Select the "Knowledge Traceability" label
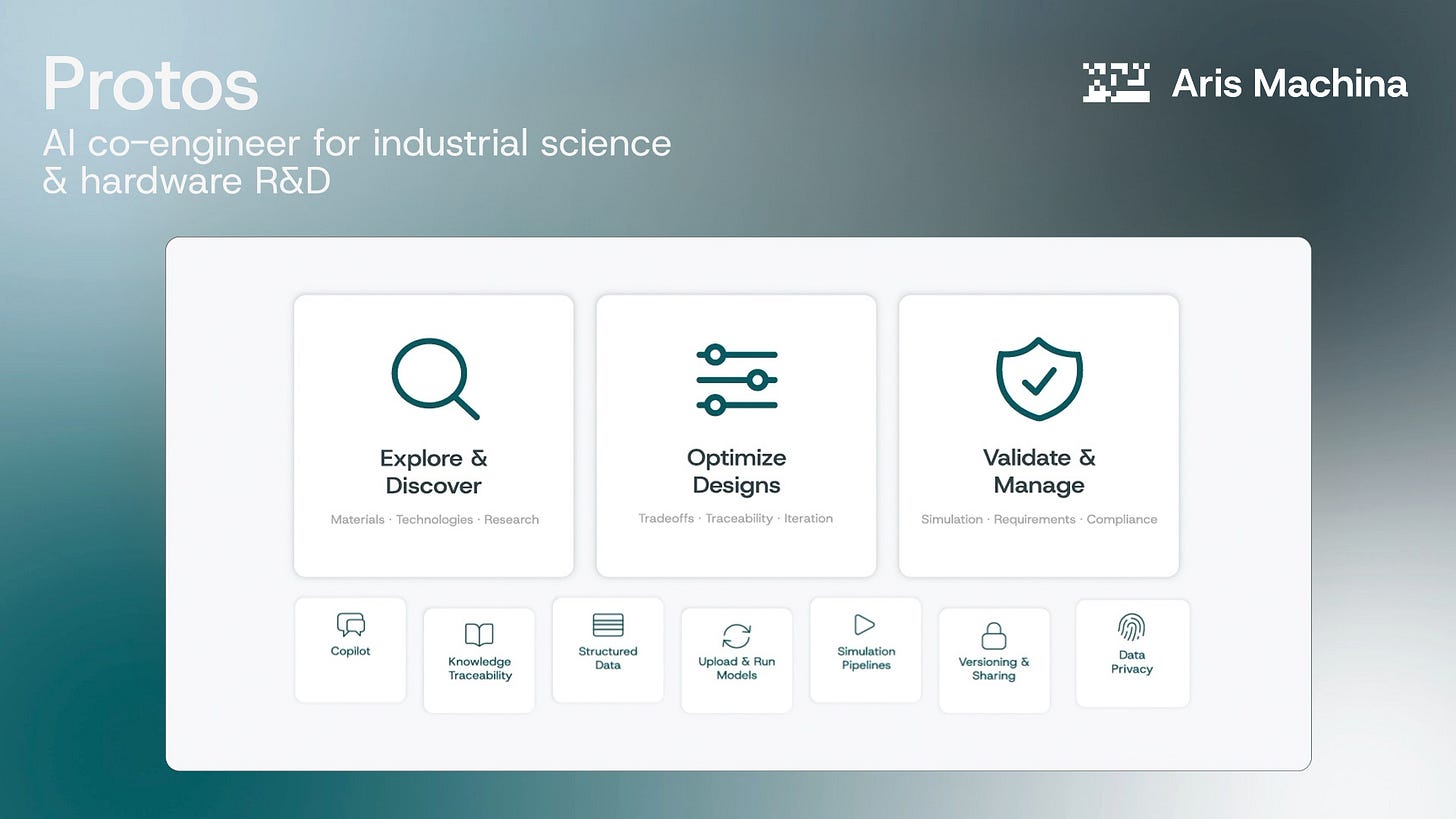1456x819 pixels. tap(480, 668)
